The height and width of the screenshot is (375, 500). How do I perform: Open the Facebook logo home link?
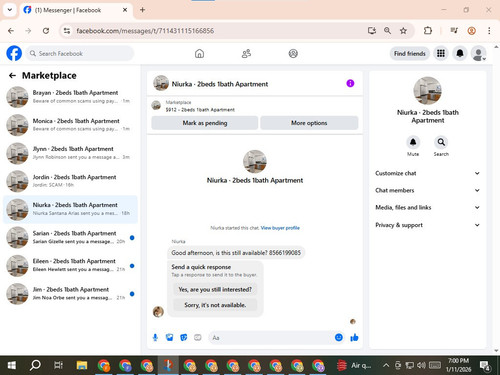pyautogui.click(x=14, y=53)
